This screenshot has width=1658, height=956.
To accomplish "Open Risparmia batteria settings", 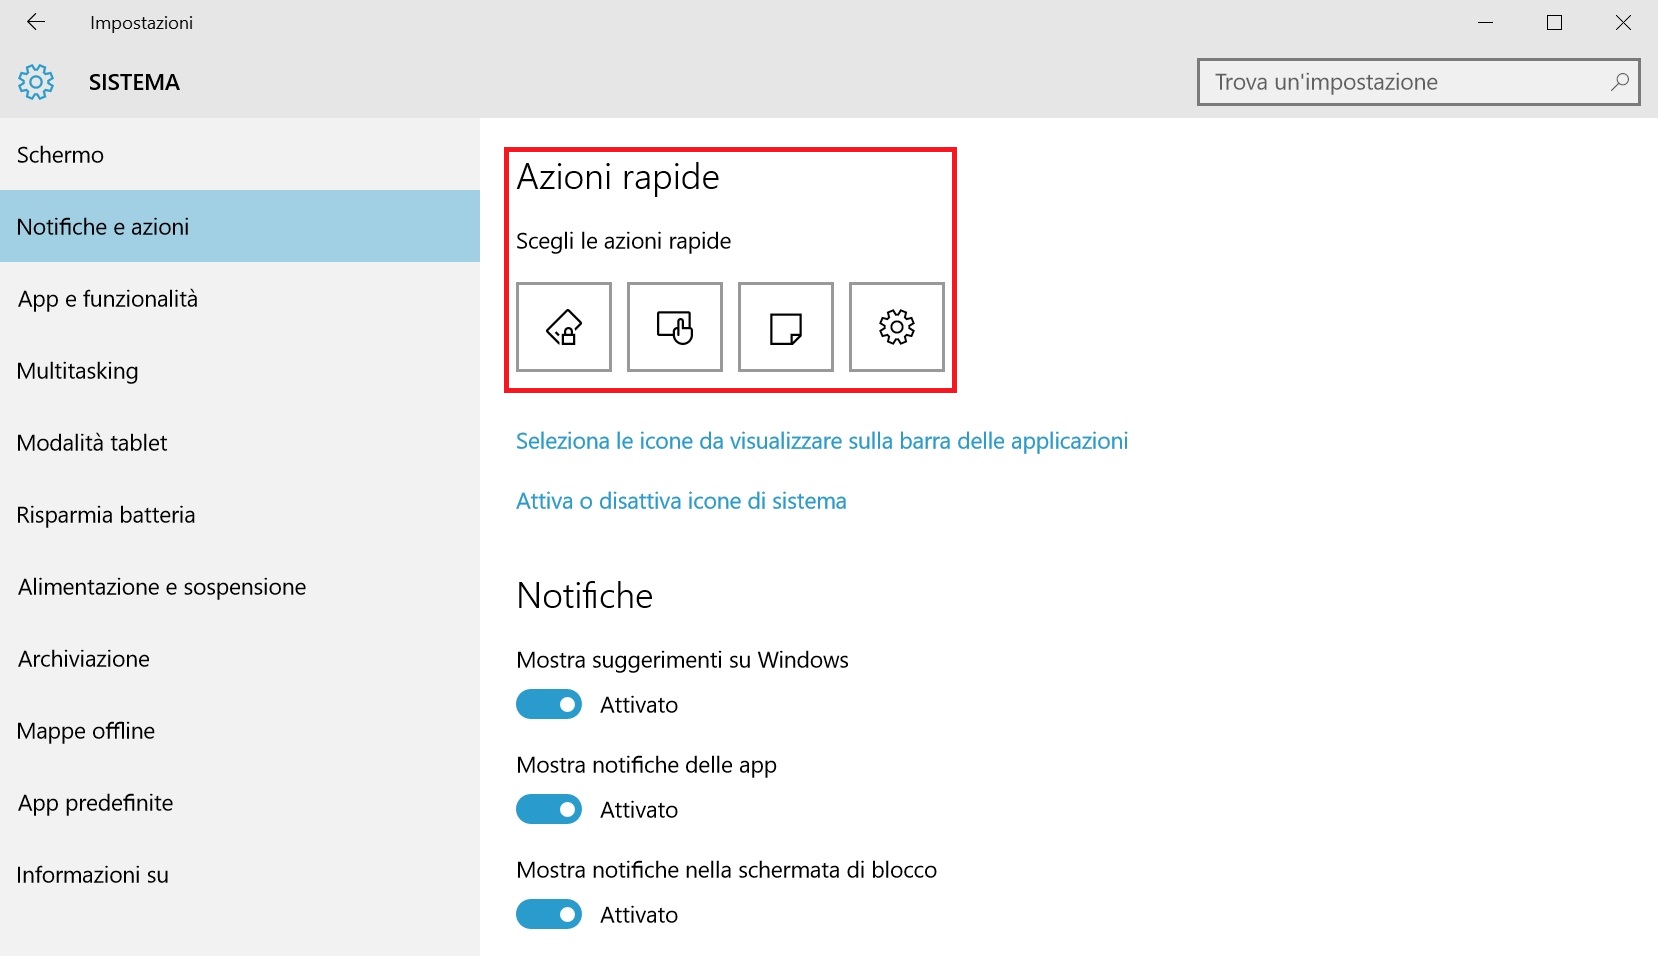I will click(240, 515).
